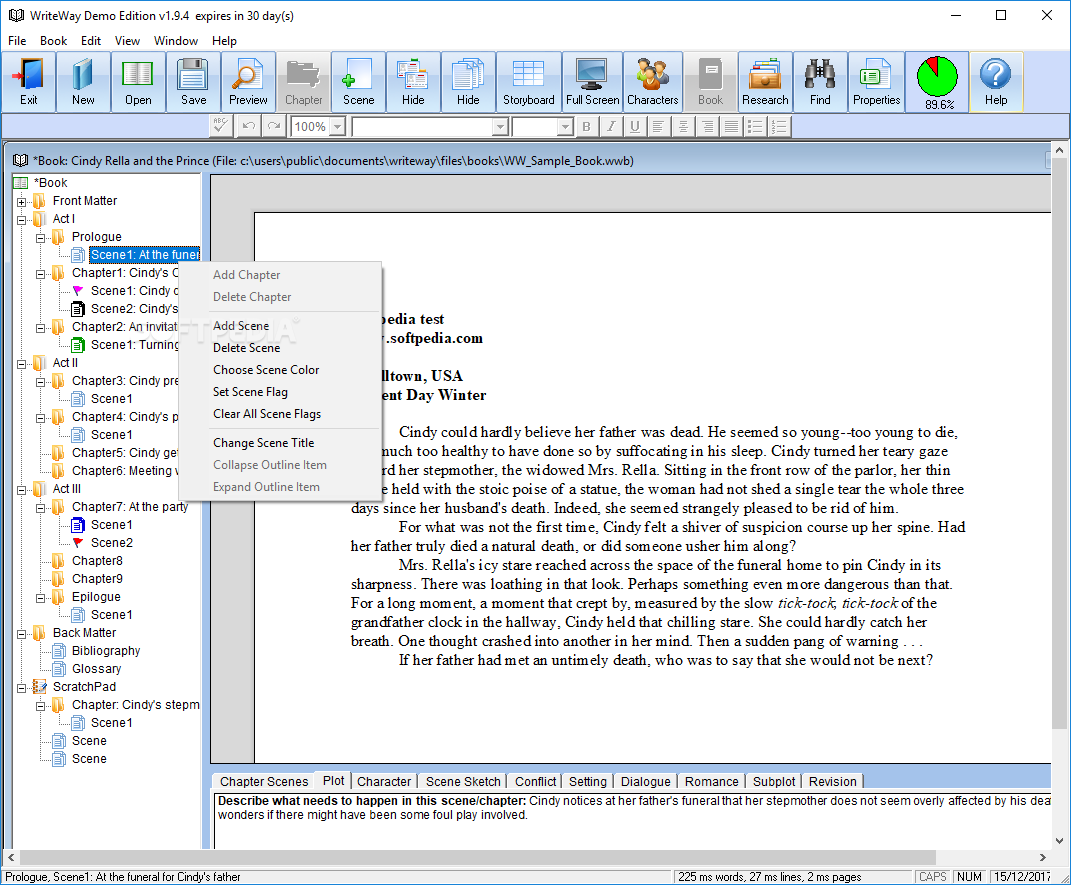This screenshot has width=1071, height=885.
Task: Select the Glossary tree item
Action: coord(96,669)
